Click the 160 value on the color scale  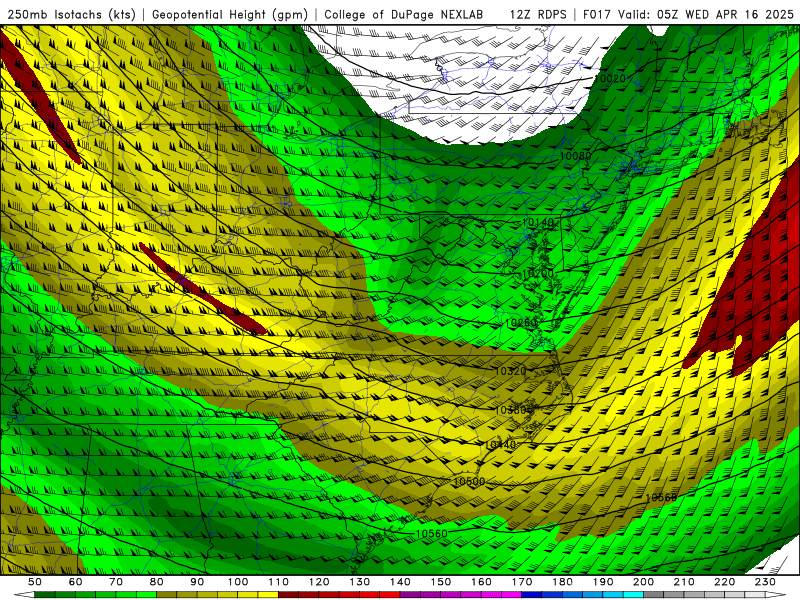(x=482, y=582)
